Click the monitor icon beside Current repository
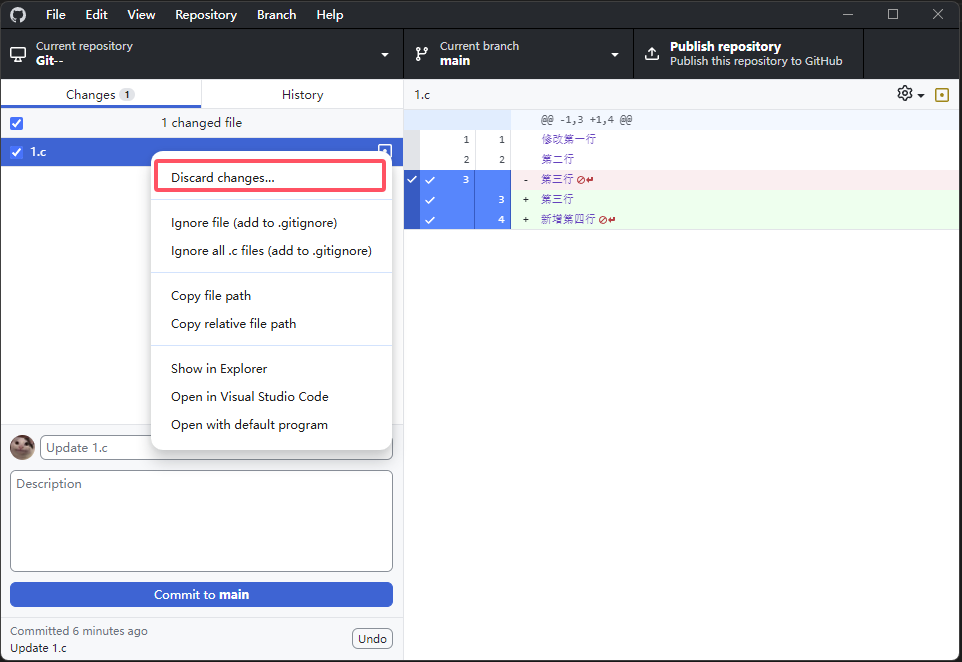This screenshot has height=662, width=962. [x=18, y=54]
